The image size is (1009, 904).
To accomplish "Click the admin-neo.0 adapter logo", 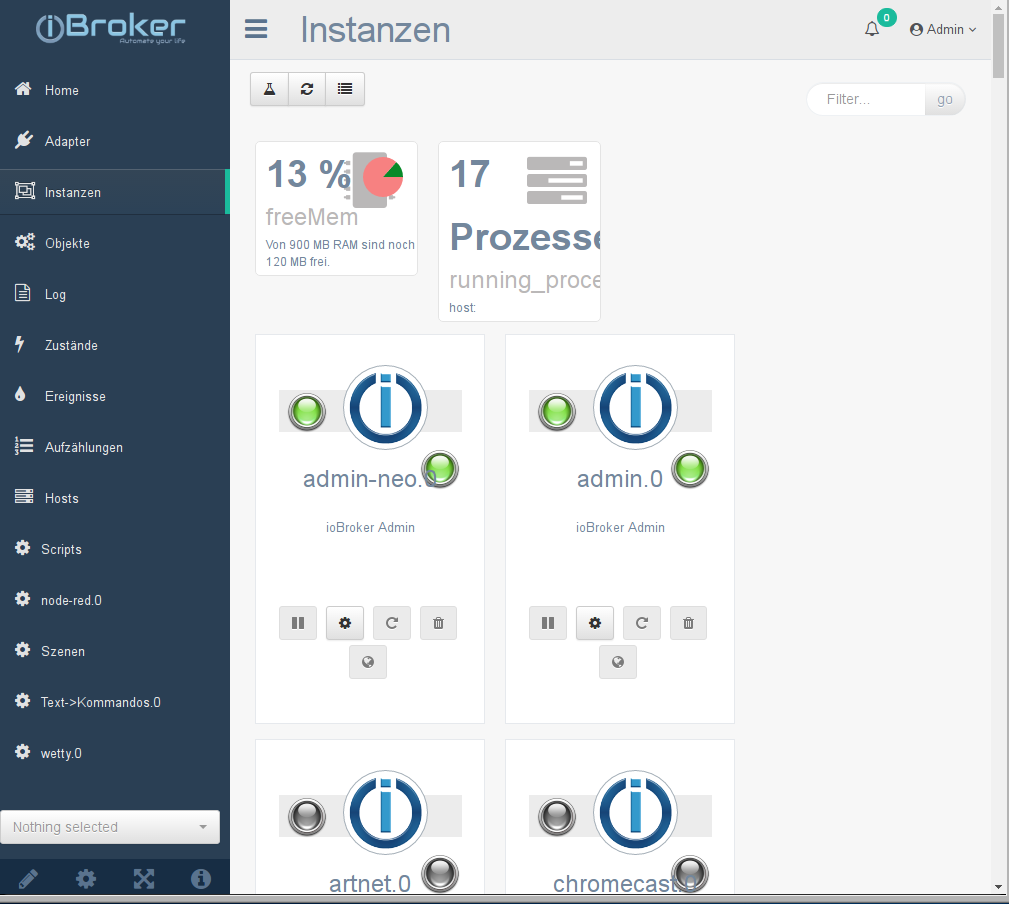I will [385, 408].
